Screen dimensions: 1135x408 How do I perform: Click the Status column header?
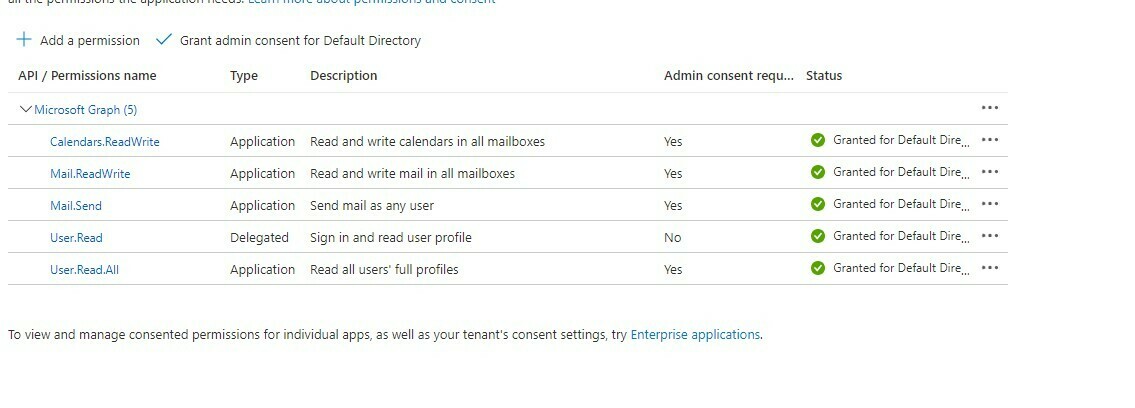point(824,75)
